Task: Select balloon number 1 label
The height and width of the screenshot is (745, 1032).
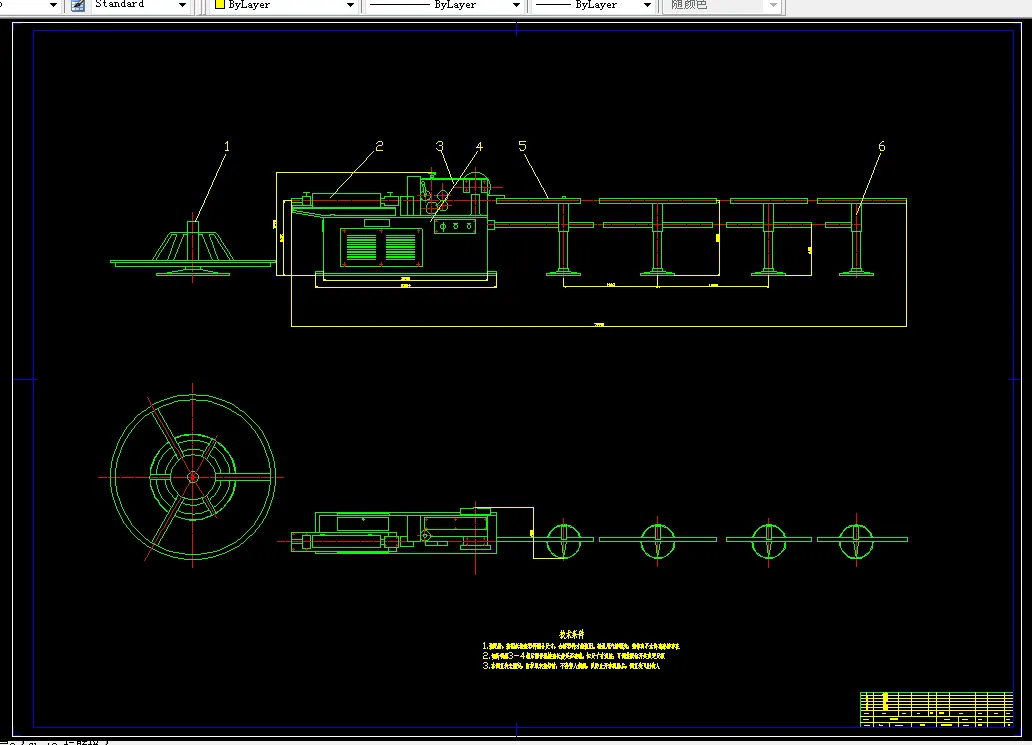Action: click(x=227, y=146)
